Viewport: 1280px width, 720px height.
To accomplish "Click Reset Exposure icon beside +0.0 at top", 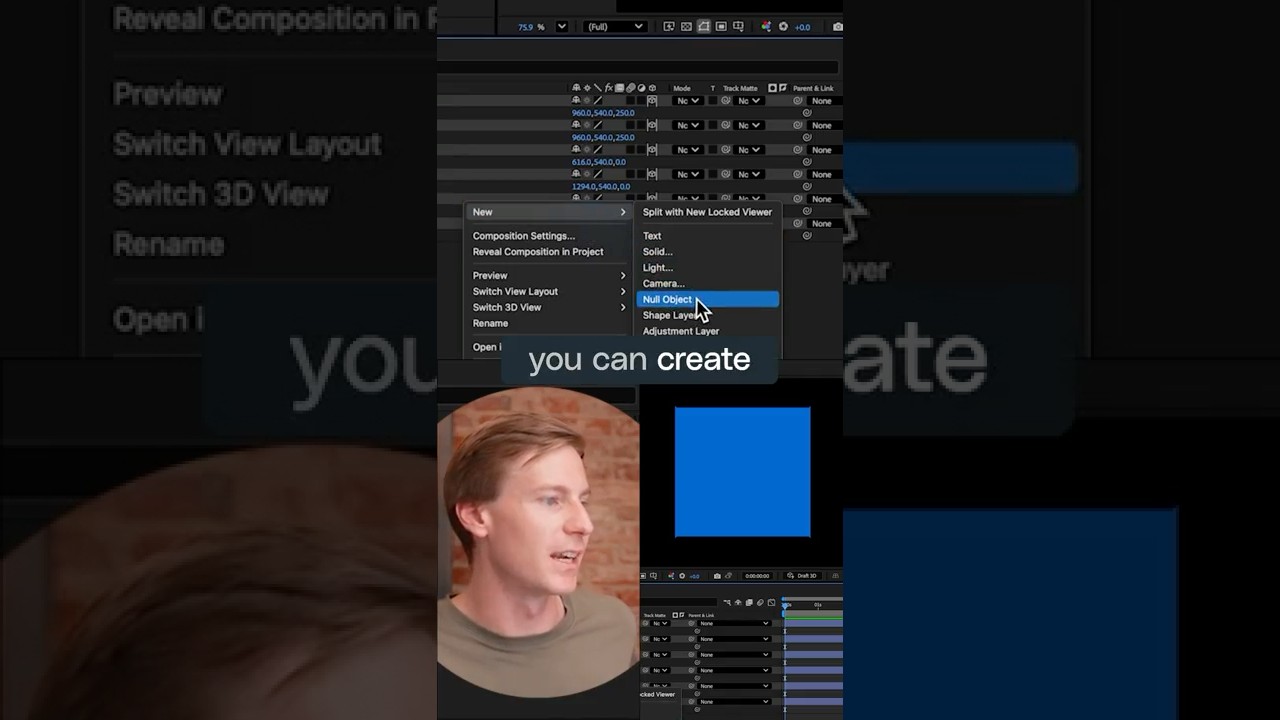I will coord(783,27).
